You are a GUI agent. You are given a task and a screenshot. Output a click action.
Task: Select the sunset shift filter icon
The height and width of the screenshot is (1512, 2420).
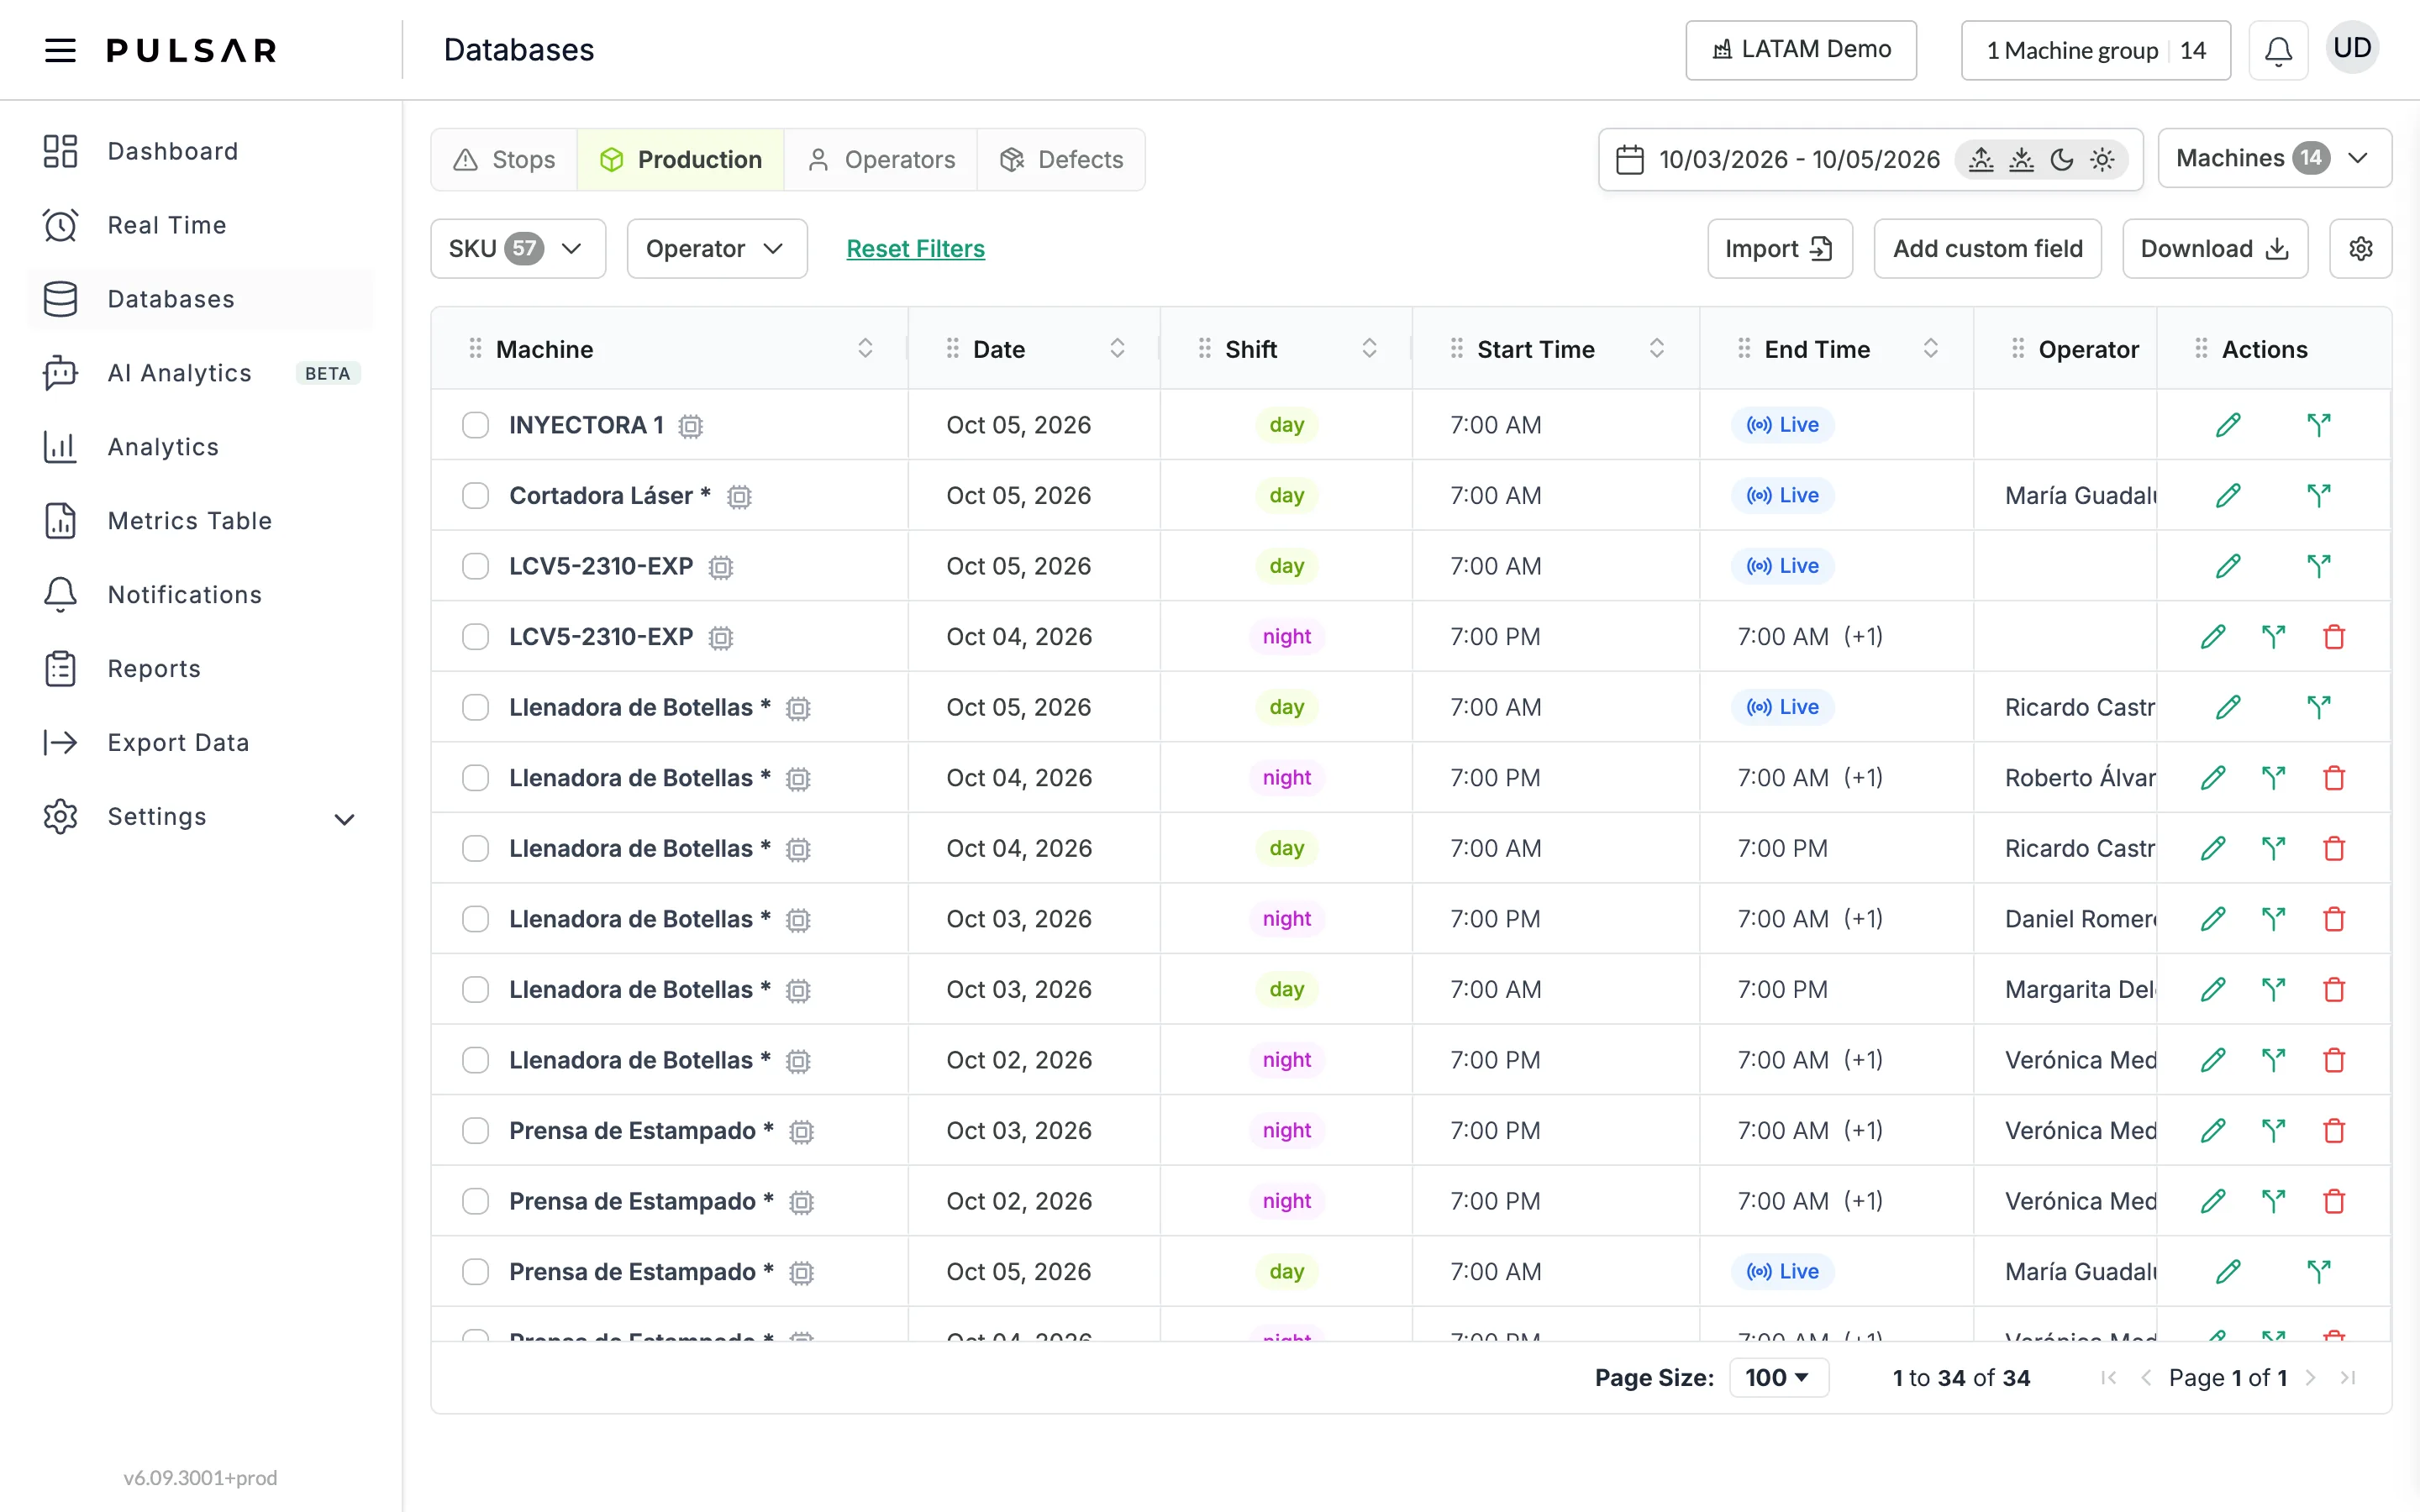coord(2021,159)
